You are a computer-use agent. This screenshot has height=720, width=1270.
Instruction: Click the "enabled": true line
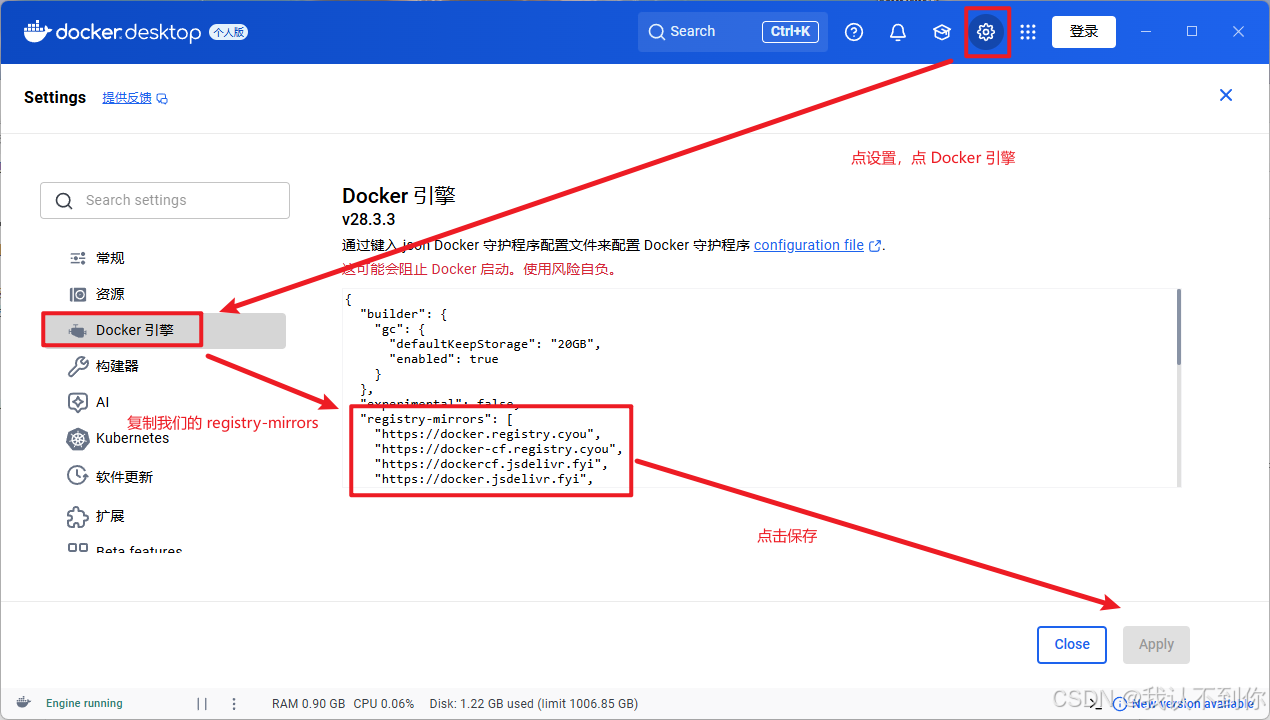point(443,359)
